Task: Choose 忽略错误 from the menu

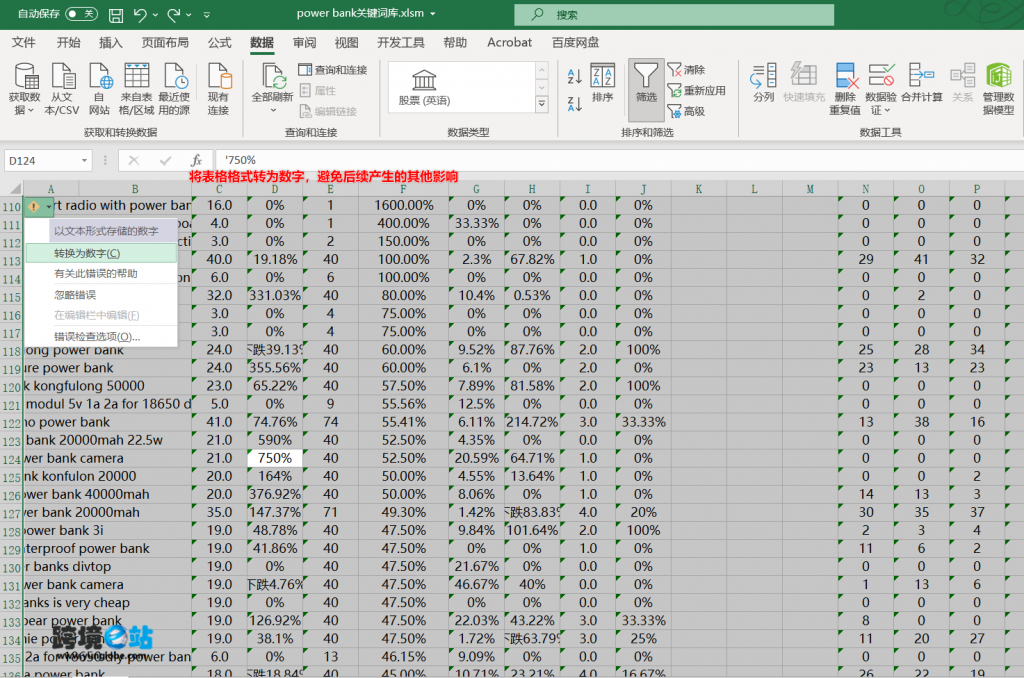Action: tap(101, 295)
